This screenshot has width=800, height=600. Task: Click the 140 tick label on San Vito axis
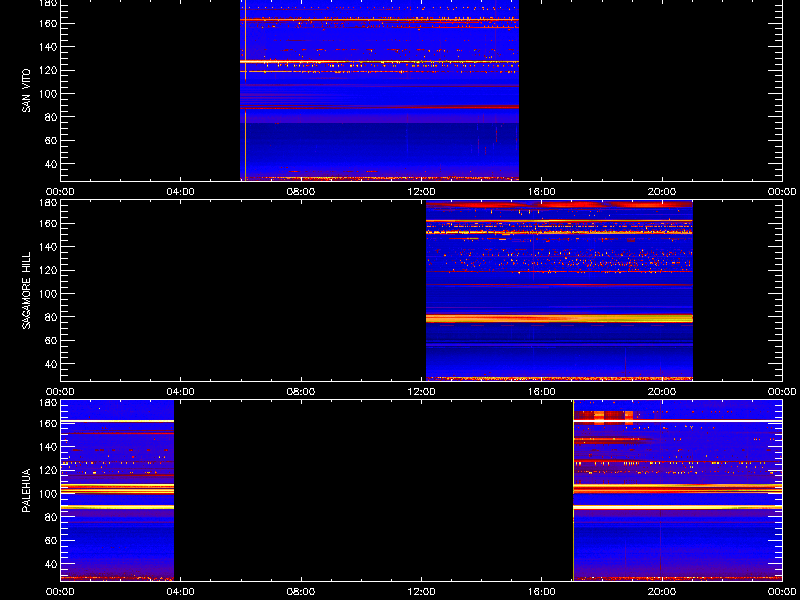(47, 47)
